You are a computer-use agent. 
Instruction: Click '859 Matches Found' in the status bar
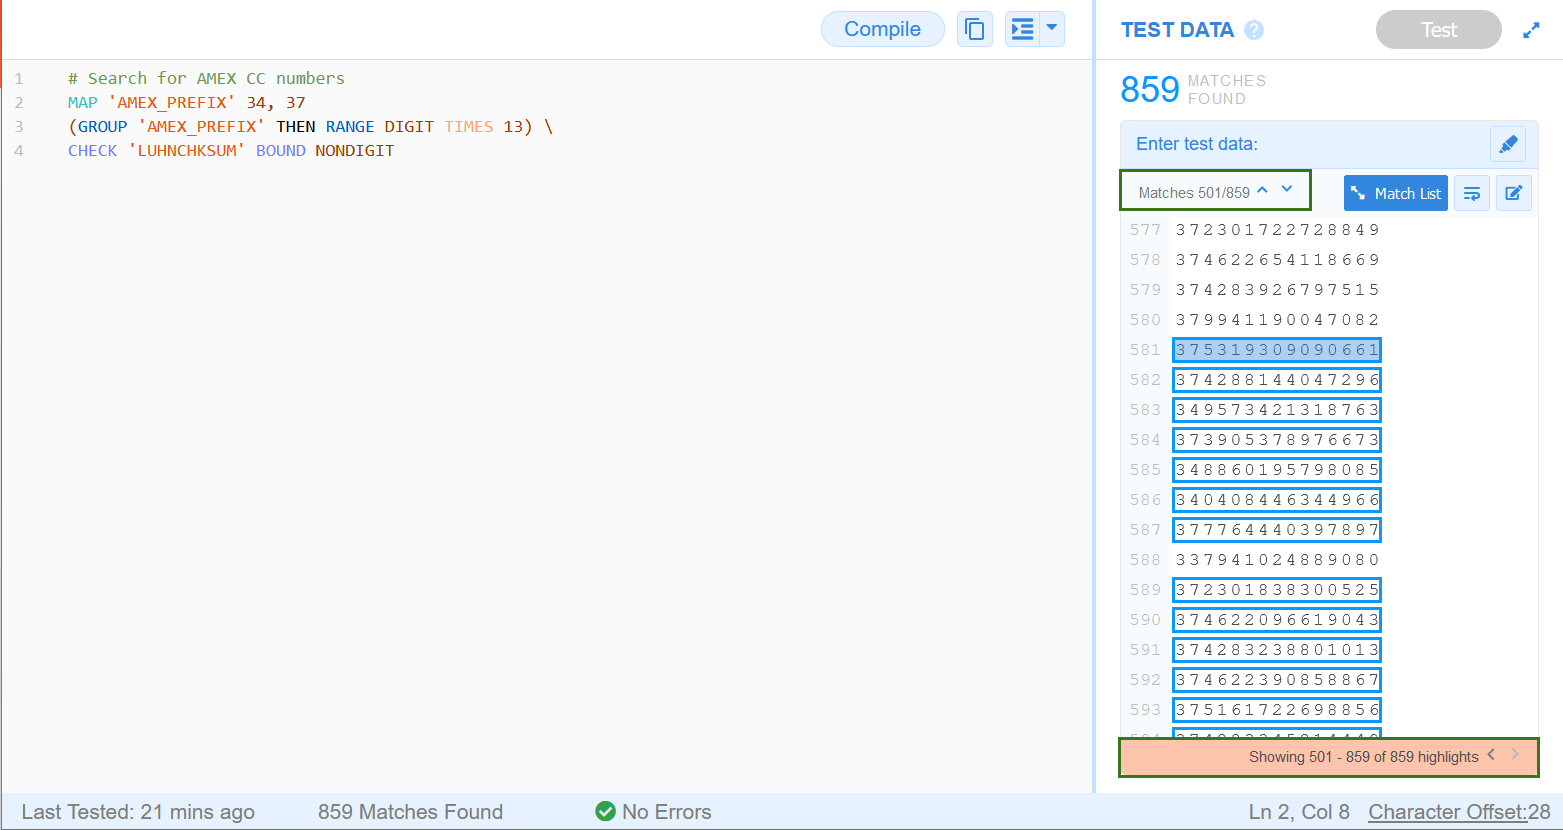point(410,812)
